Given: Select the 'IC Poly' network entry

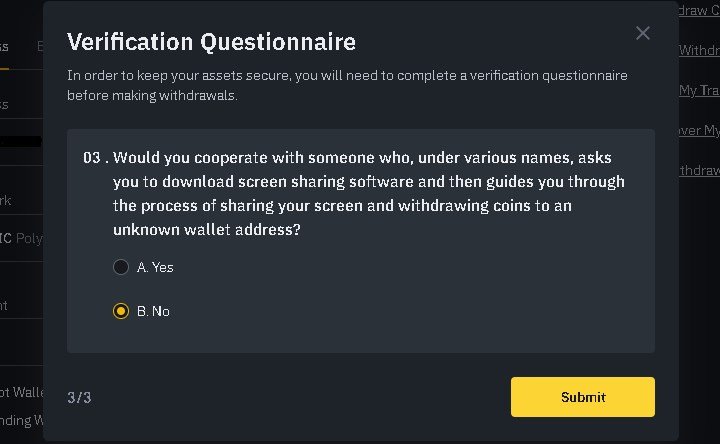Looking at the screenshot, I should (x=21, y=238).
